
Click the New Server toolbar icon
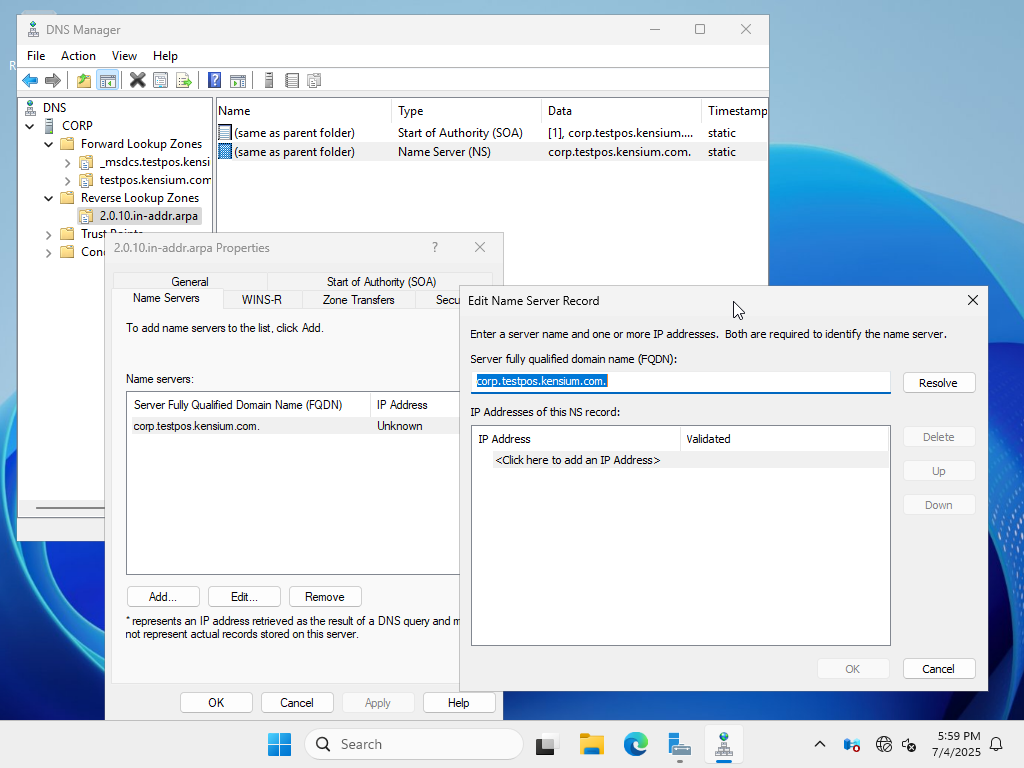click(x=268, y=80)
